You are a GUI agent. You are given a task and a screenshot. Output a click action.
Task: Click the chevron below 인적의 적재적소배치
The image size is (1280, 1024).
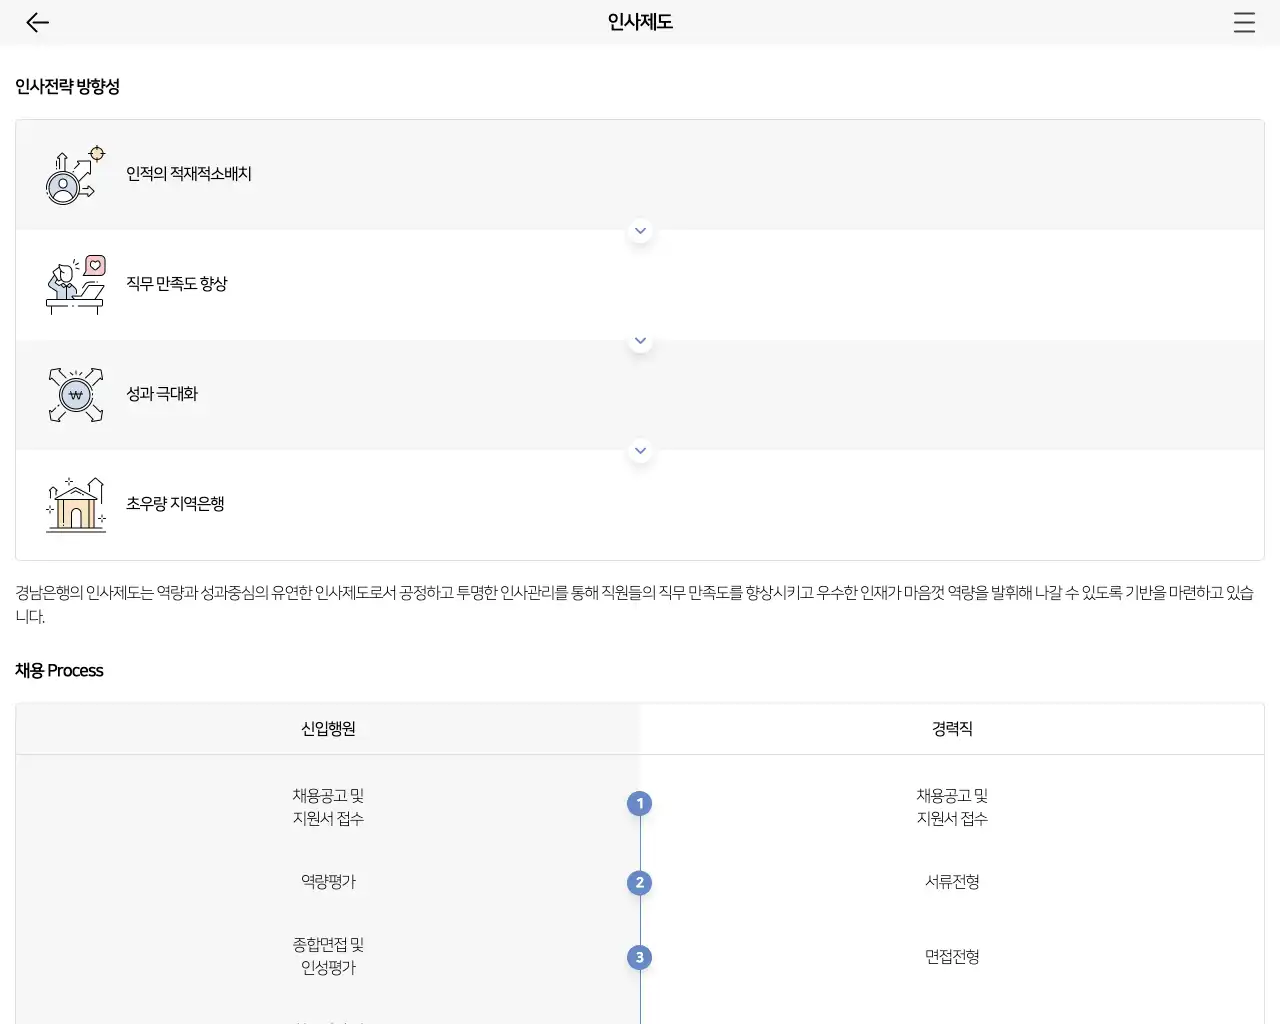pos(640,231)
